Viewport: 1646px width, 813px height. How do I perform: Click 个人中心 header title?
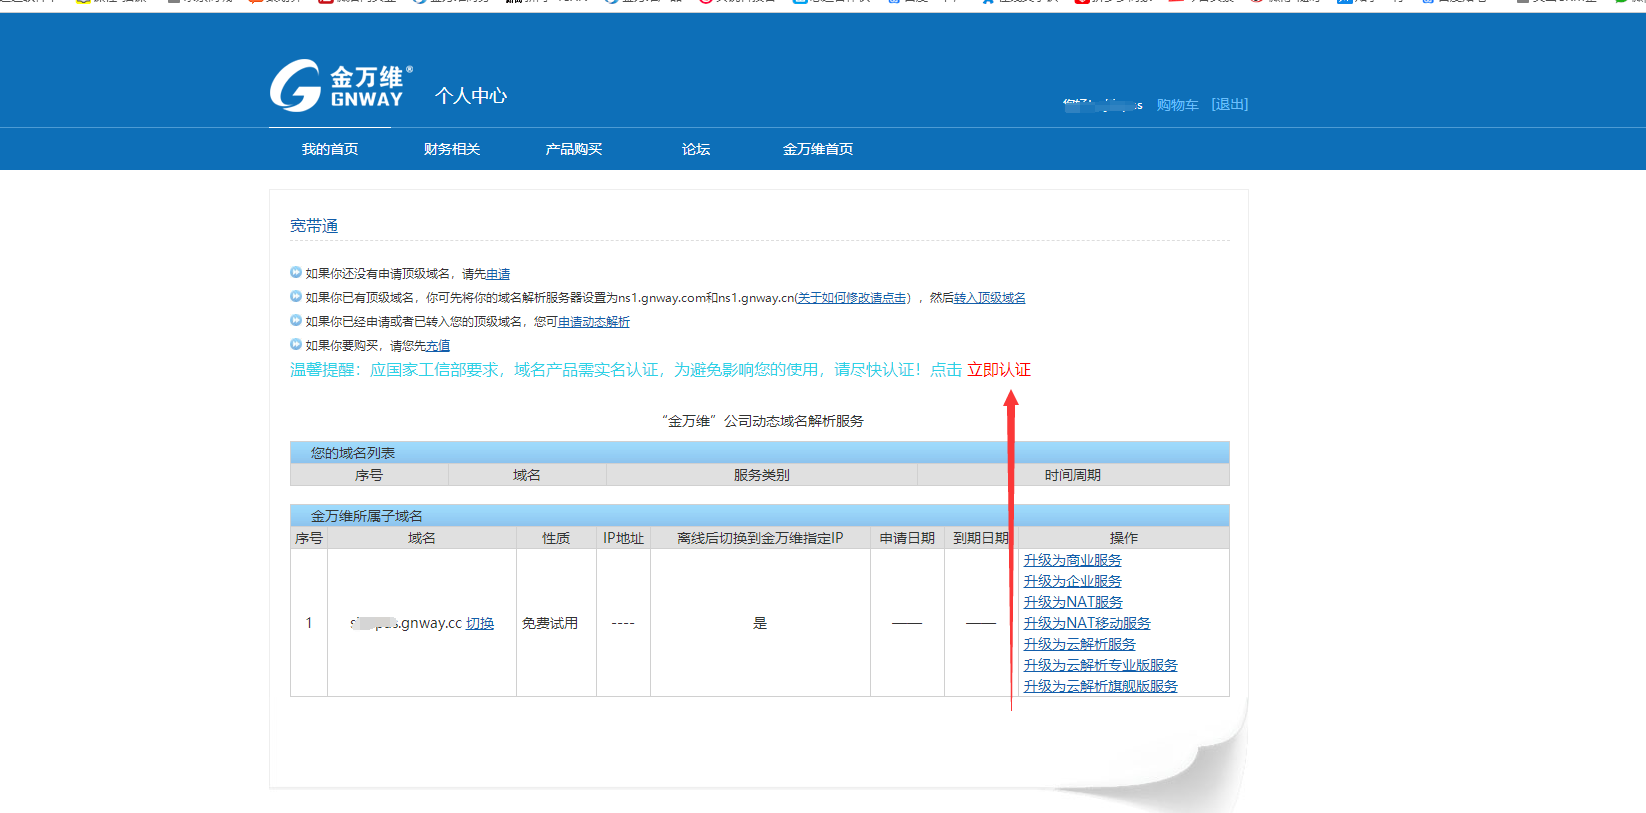pyautogui.click(x=471, y=96)
